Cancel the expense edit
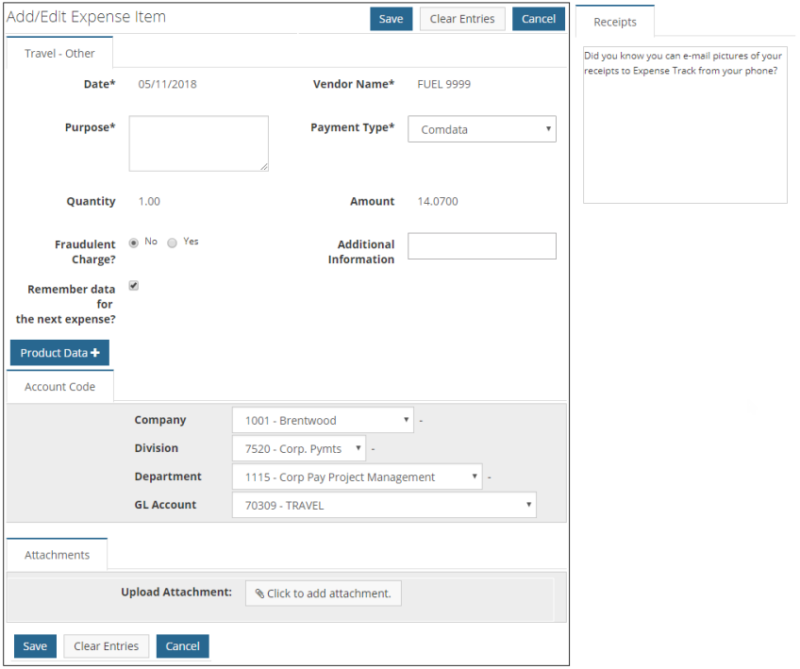This screenshot has height=669, width=800. pyautogui.click(x=538, y=18)
